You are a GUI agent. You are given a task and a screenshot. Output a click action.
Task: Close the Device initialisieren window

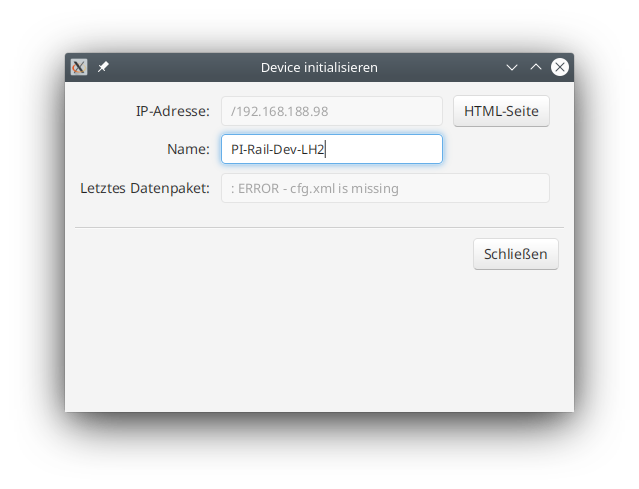click(560, 67)
